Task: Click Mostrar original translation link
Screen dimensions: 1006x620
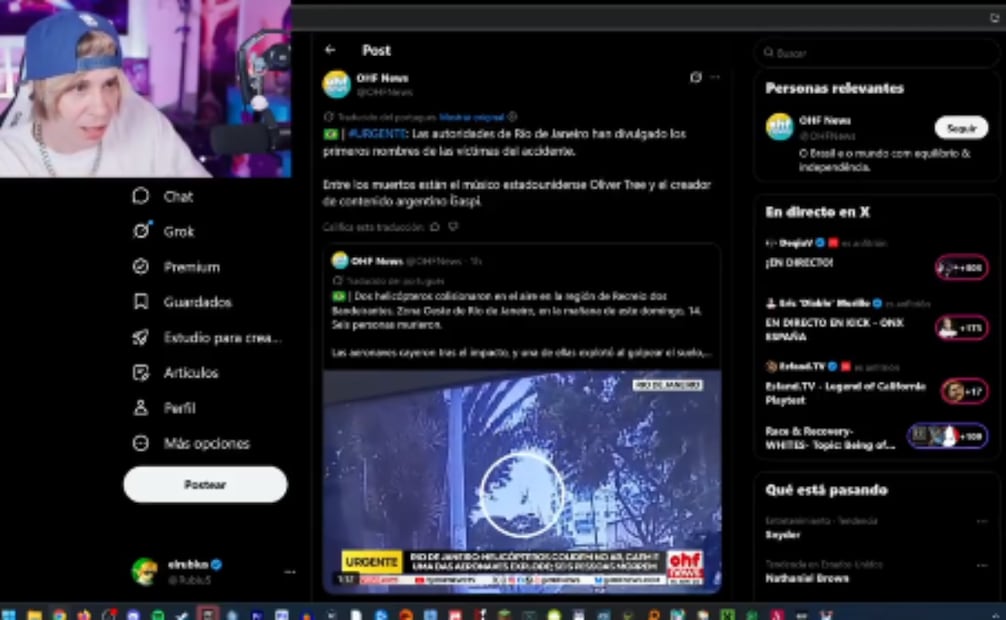Action: click(472, 117)
